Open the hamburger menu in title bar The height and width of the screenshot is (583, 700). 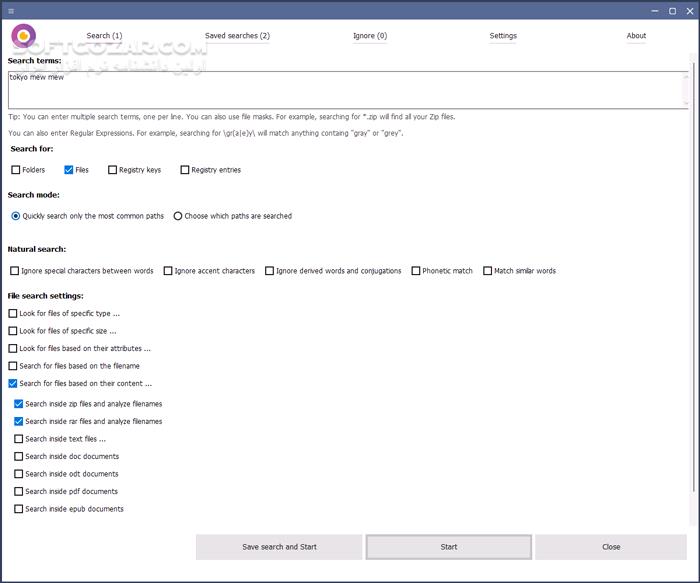pyautogui.click(x=11, y=11)
